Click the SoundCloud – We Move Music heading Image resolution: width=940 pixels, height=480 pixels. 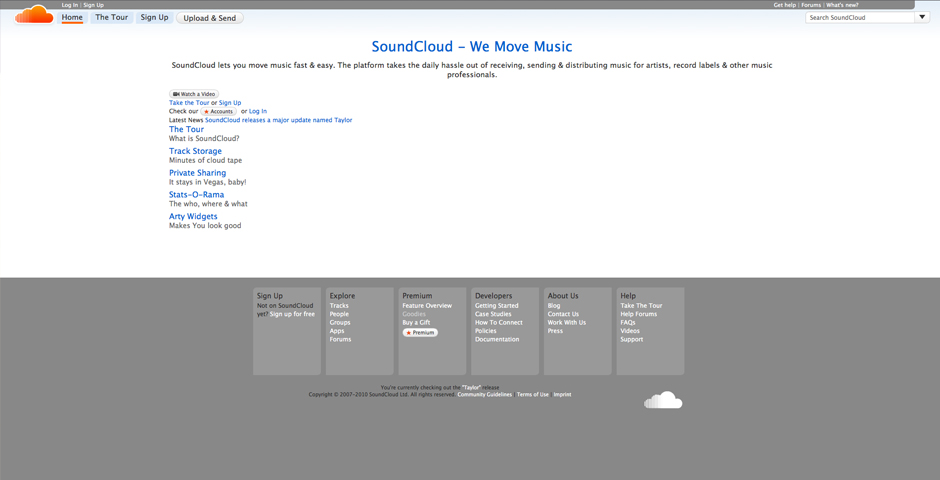[472, 47]
